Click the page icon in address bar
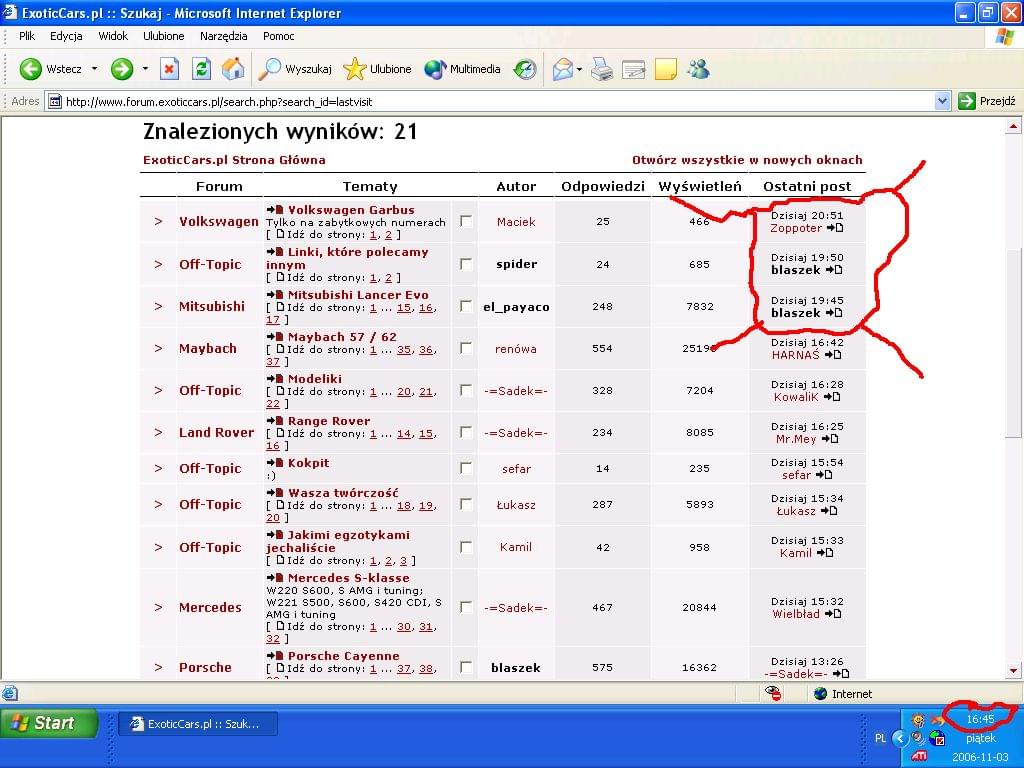The width and height of the screenshot is (1024, 768). point(56,101)
